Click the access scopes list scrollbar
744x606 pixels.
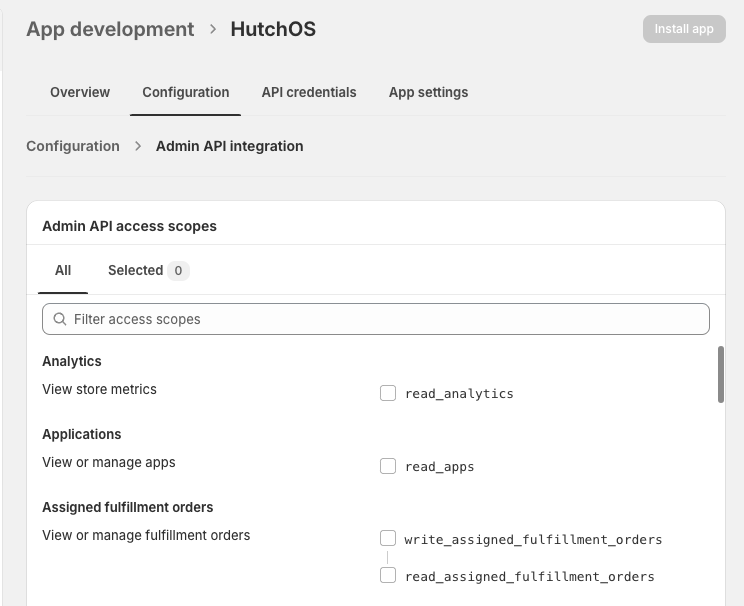click(x=720, y=375)
